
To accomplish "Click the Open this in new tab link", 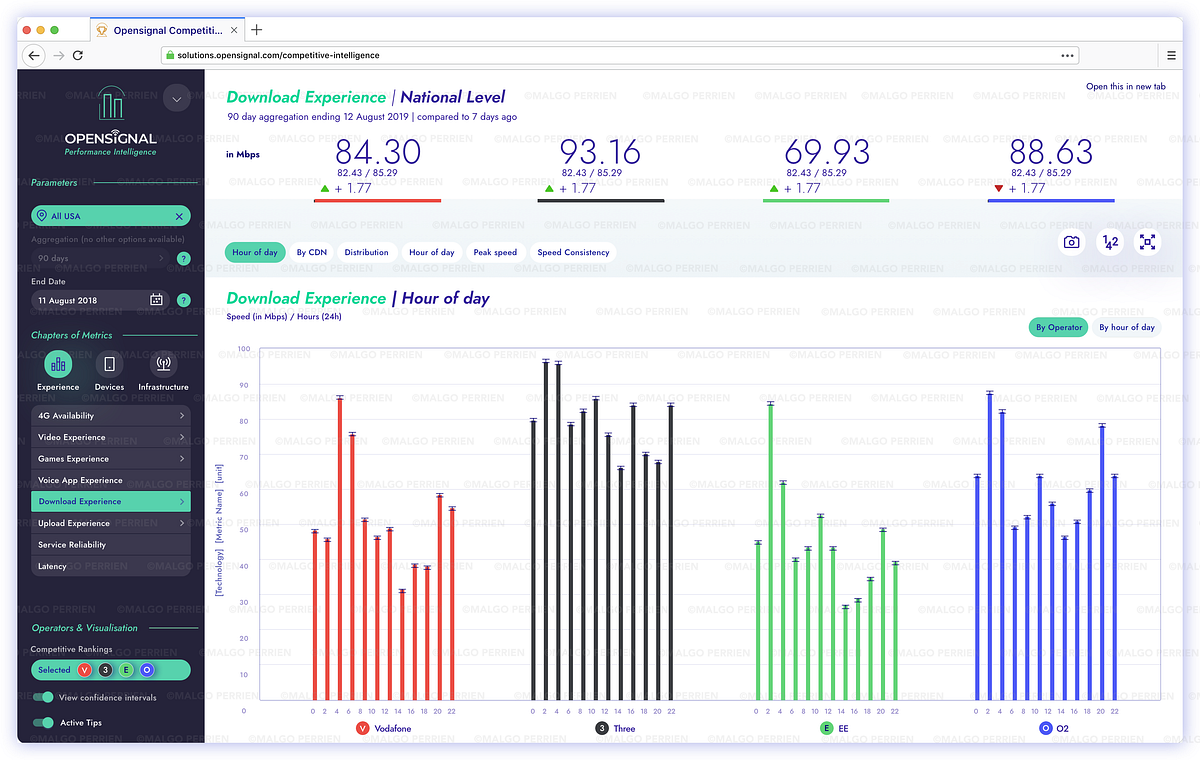I will pyautogui.click(x=1126, y=86).
